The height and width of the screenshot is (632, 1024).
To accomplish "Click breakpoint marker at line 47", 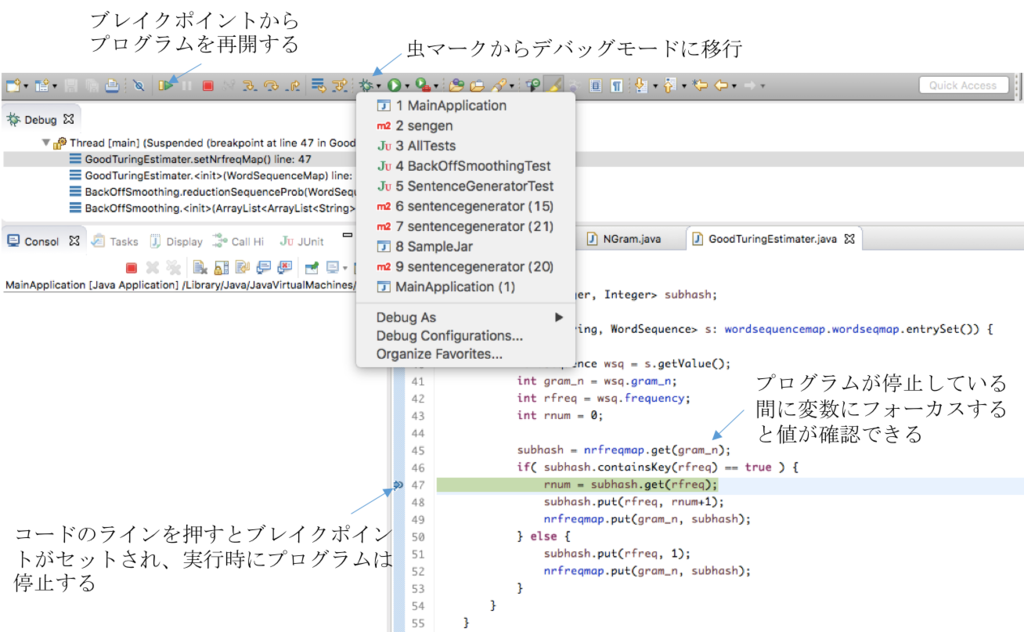I will pyautogui.click(x=398, y=485).
